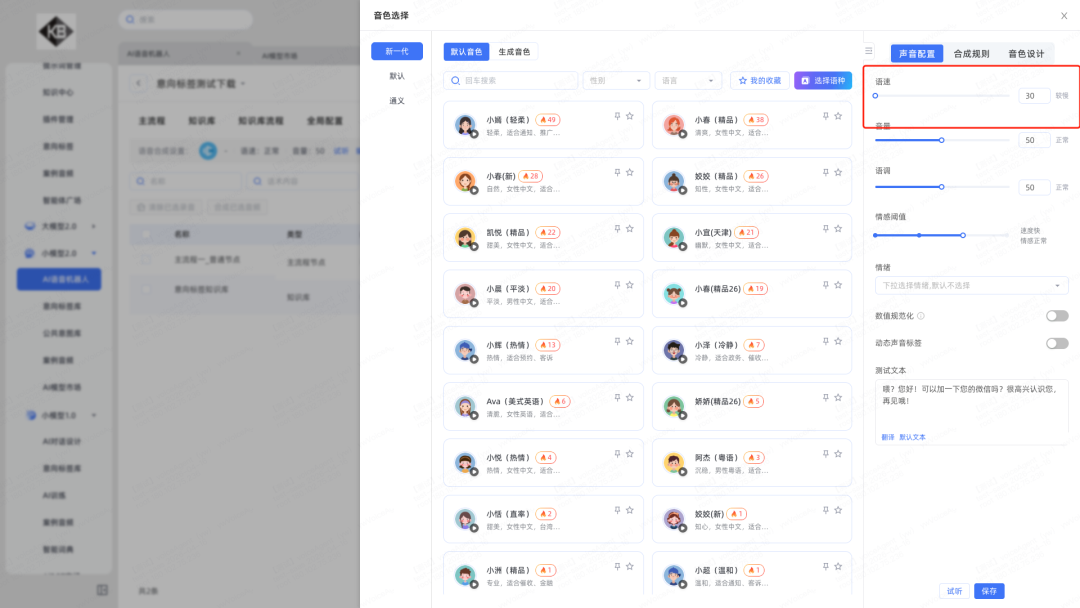Play voice preview for 小宣(天津)
Image resolution: width=1080 pixels, height=608 pixels.
683,246
